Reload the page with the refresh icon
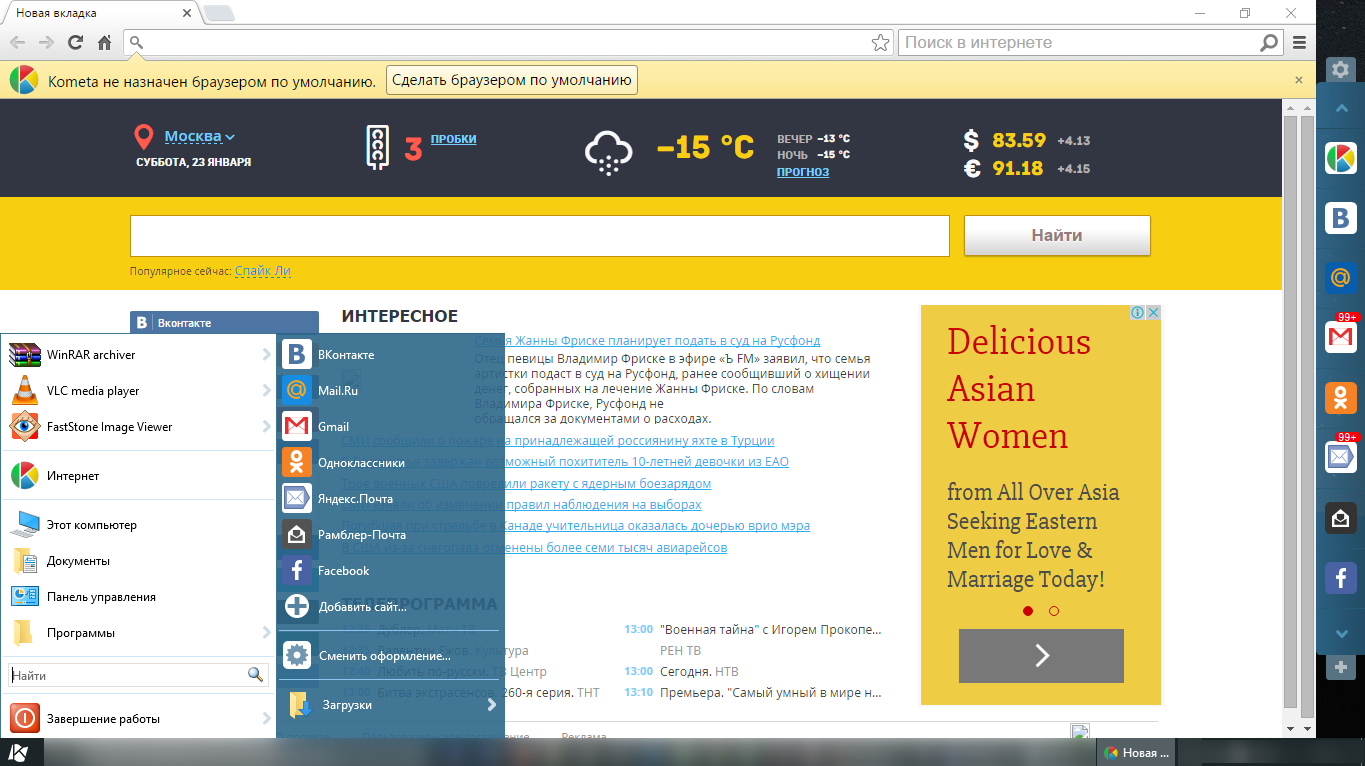Image resolution: width=1365 pixels, height=766 pixels. 75,42
